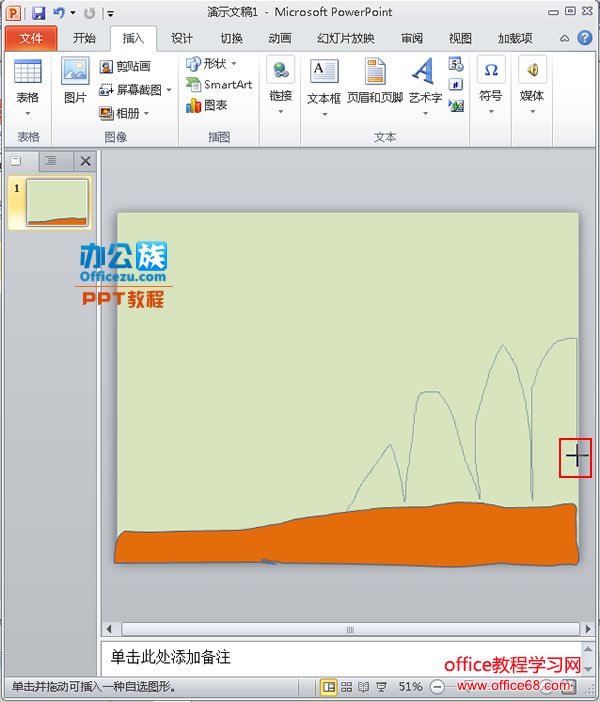This screenshot has width=600, height=702.
Task: Collapse the ribbon with the caret icon
Action: [x=565, y=39]
